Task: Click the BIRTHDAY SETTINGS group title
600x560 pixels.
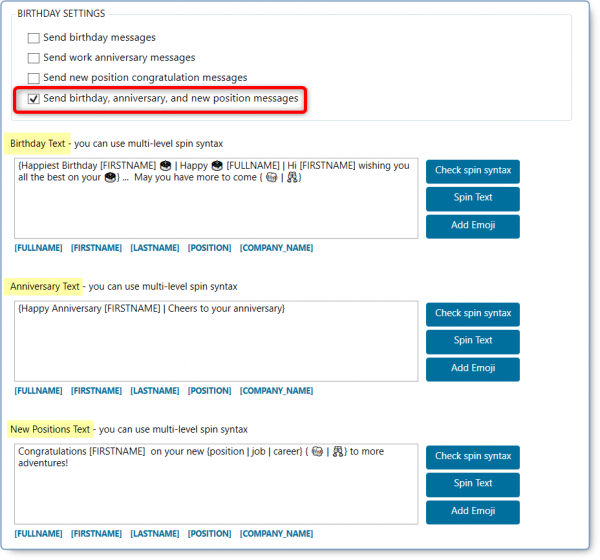Action: pos(61,13)
